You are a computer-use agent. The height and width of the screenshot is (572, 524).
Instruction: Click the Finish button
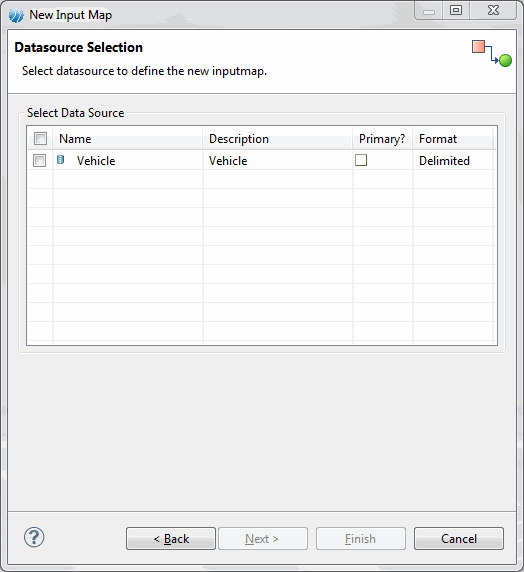pos(361,538)
